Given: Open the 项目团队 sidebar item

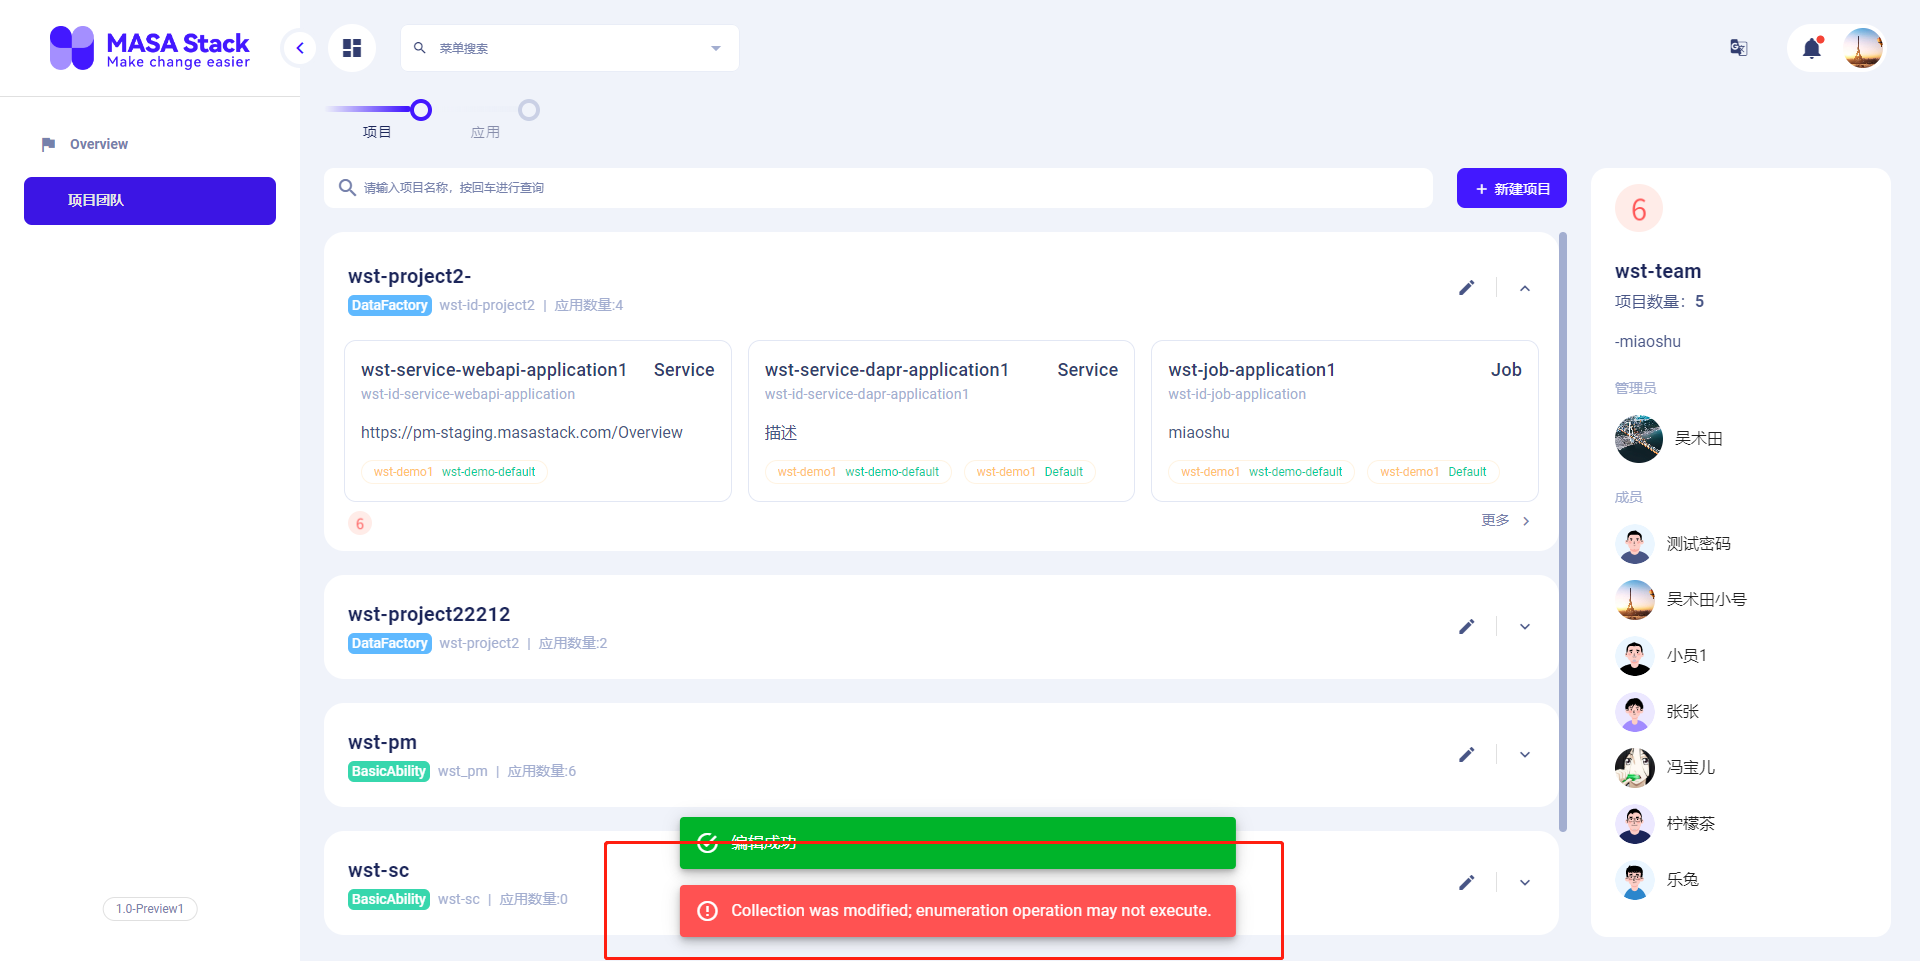Looking at the screenshot, I should [149, 200].
